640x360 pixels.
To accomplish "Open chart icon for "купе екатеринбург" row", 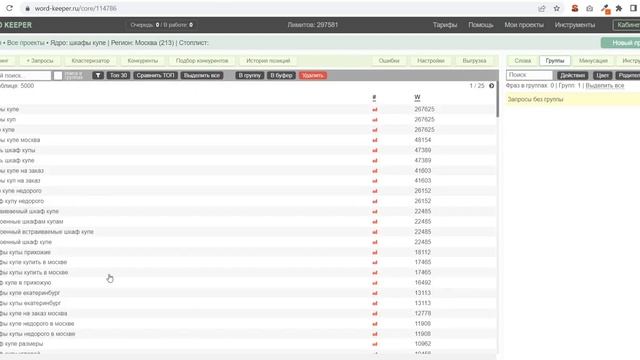I will pos(375,293).
